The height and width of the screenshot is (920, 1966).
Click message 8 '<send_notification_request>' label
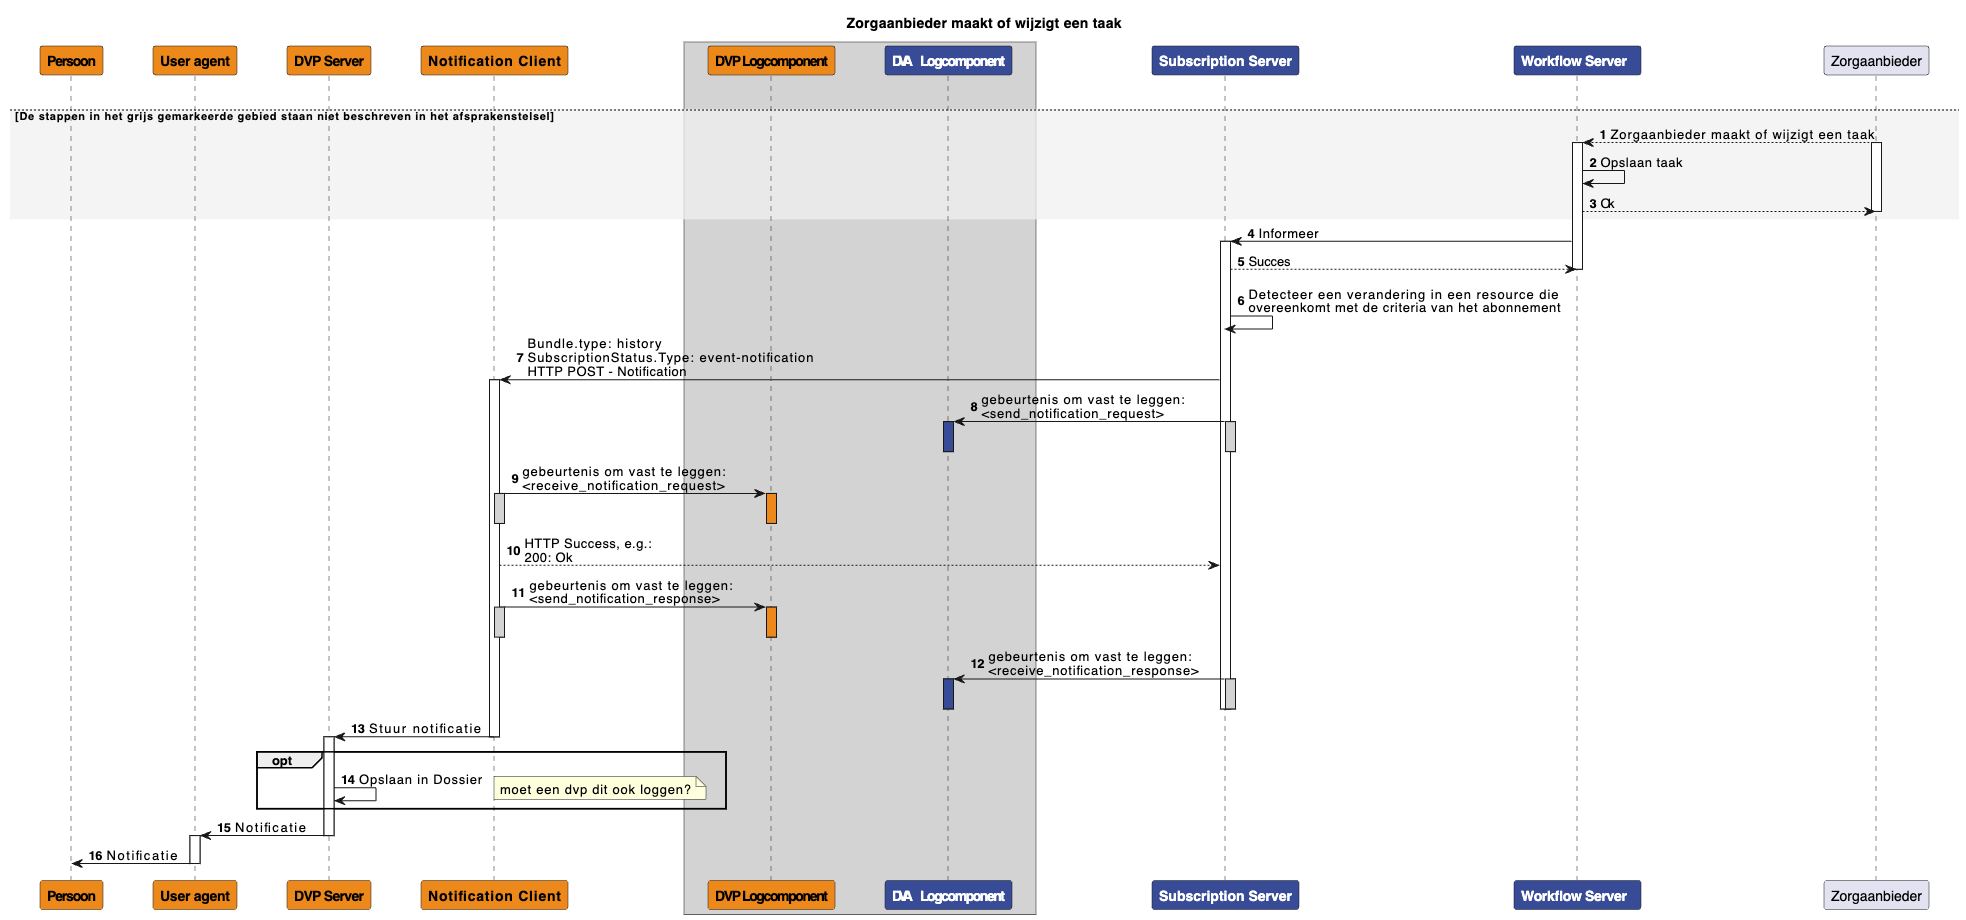coord(1072,414)
